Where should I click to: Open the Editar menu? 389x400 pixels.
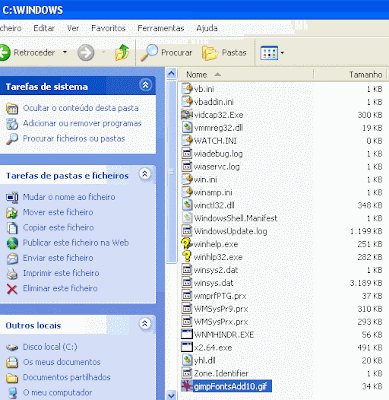point(44,28)
